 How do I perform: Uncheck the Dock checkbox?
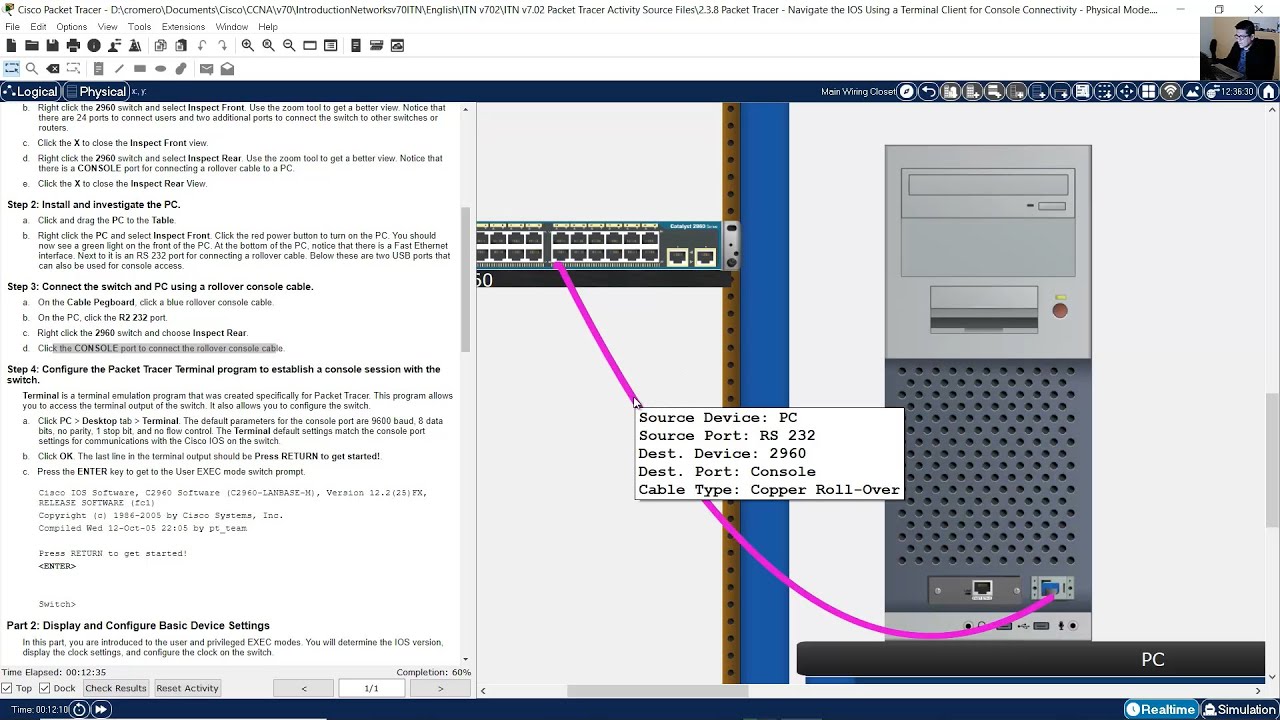coord(45,688)
